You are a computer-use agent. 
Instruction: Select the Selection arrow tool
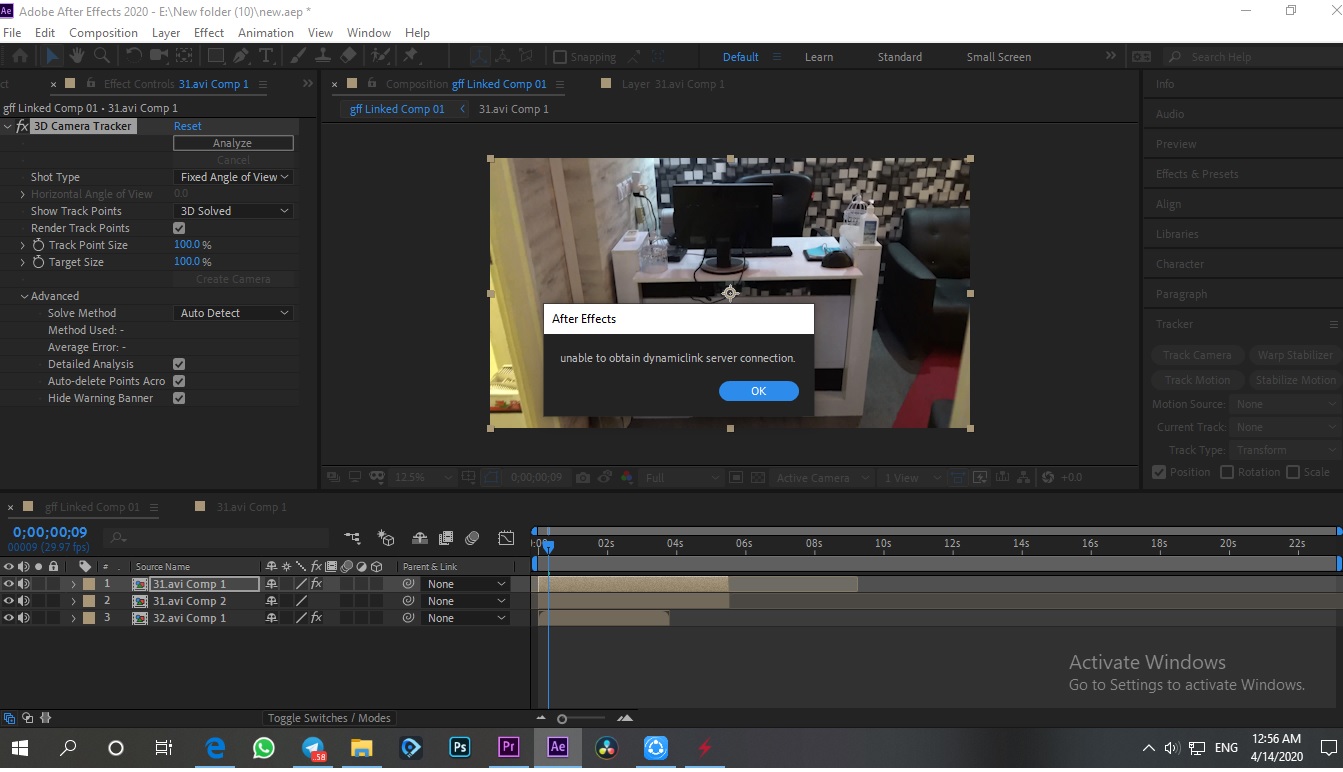click(52, 56)
